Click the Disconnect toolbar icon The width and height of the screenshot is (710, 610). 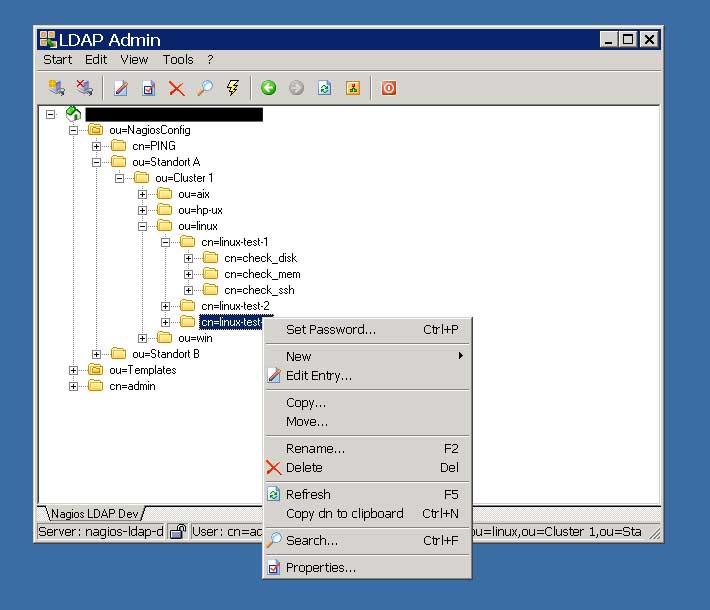pyautogui.click(x=84, y=87)
